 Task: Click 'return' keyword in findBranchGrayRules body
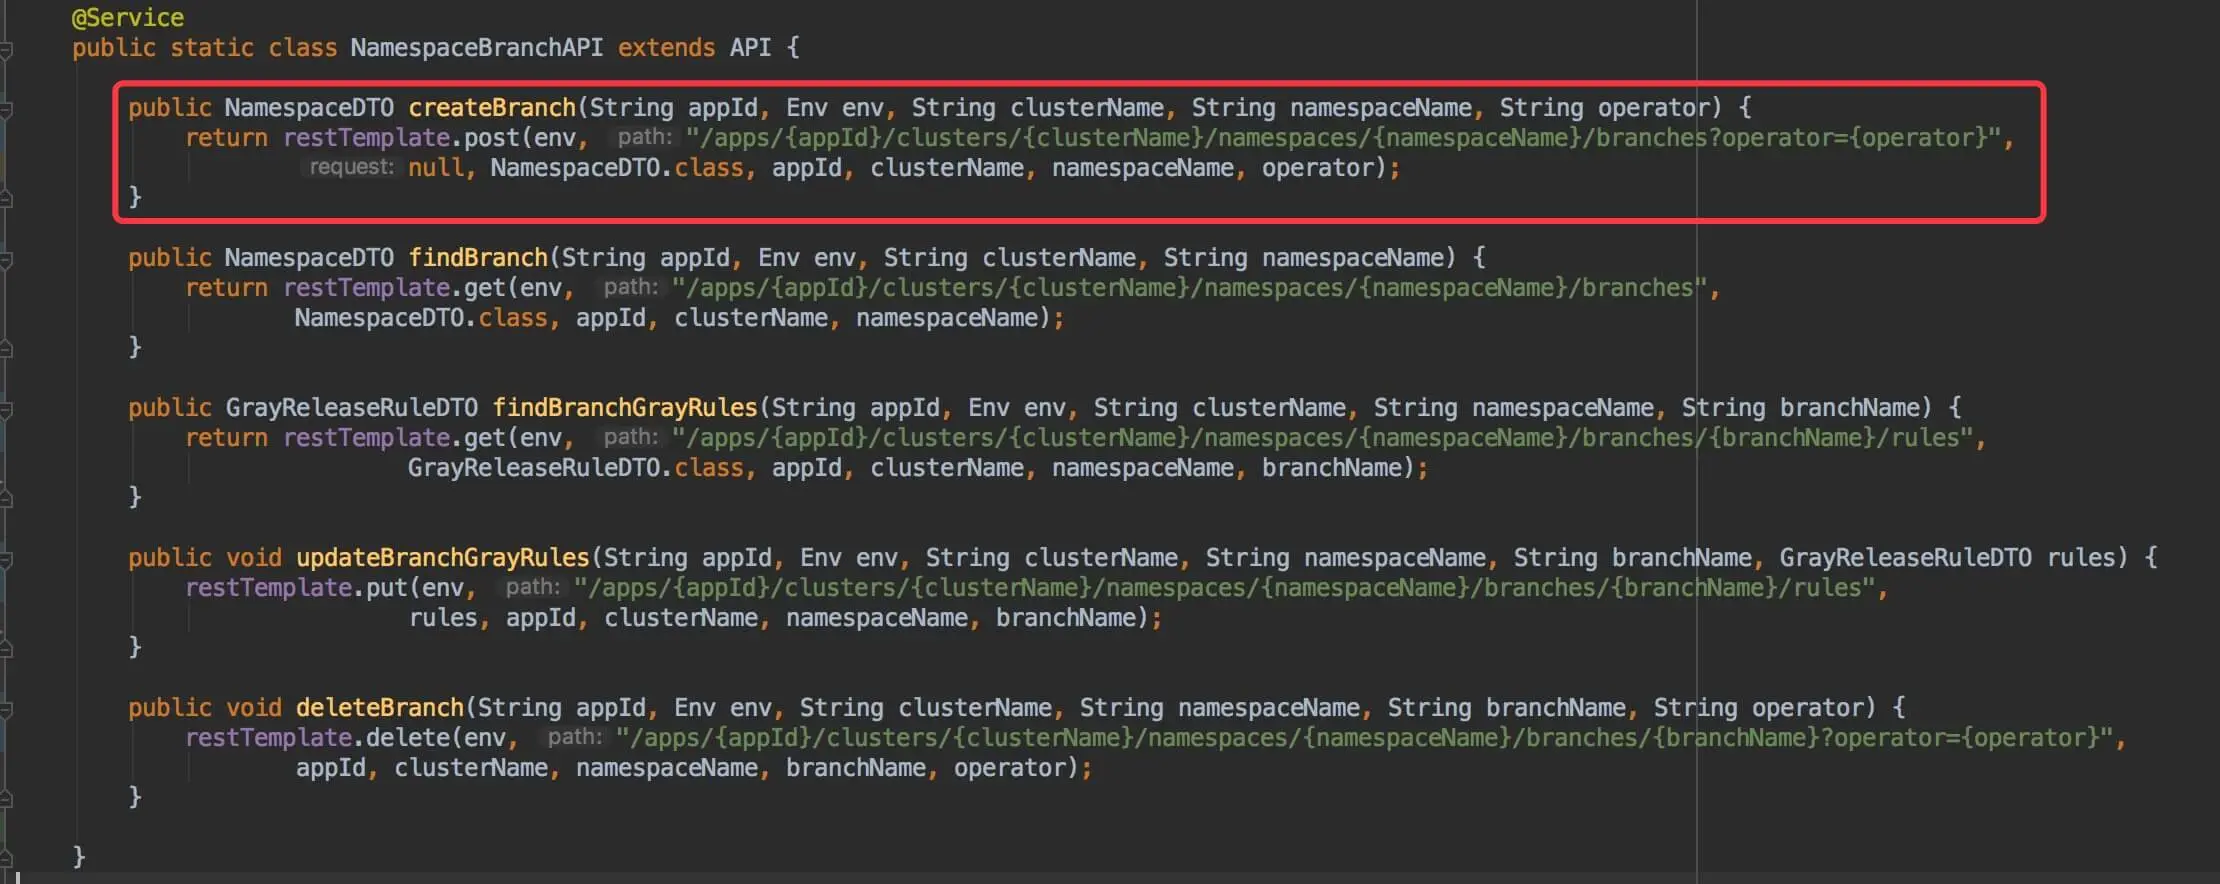(x=226, y=437)
